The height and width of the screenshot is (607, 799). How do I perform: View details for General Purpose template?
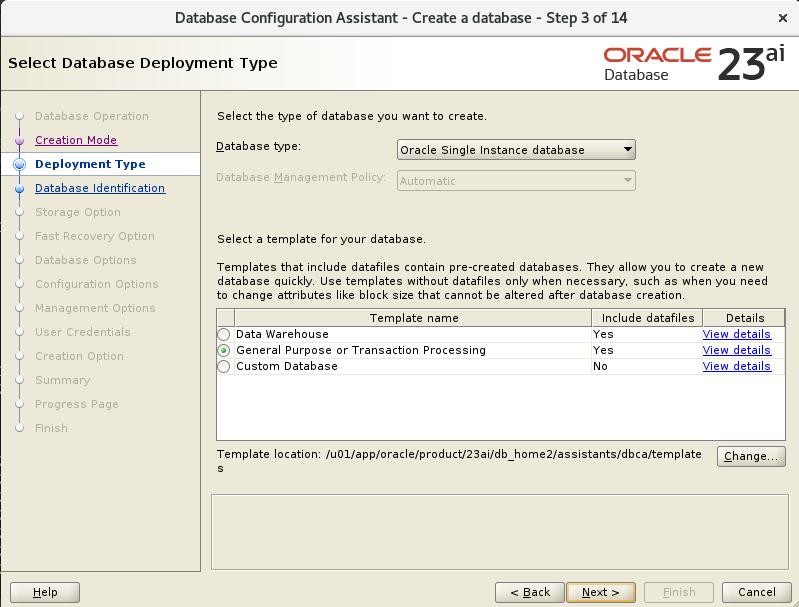[736, 351]
